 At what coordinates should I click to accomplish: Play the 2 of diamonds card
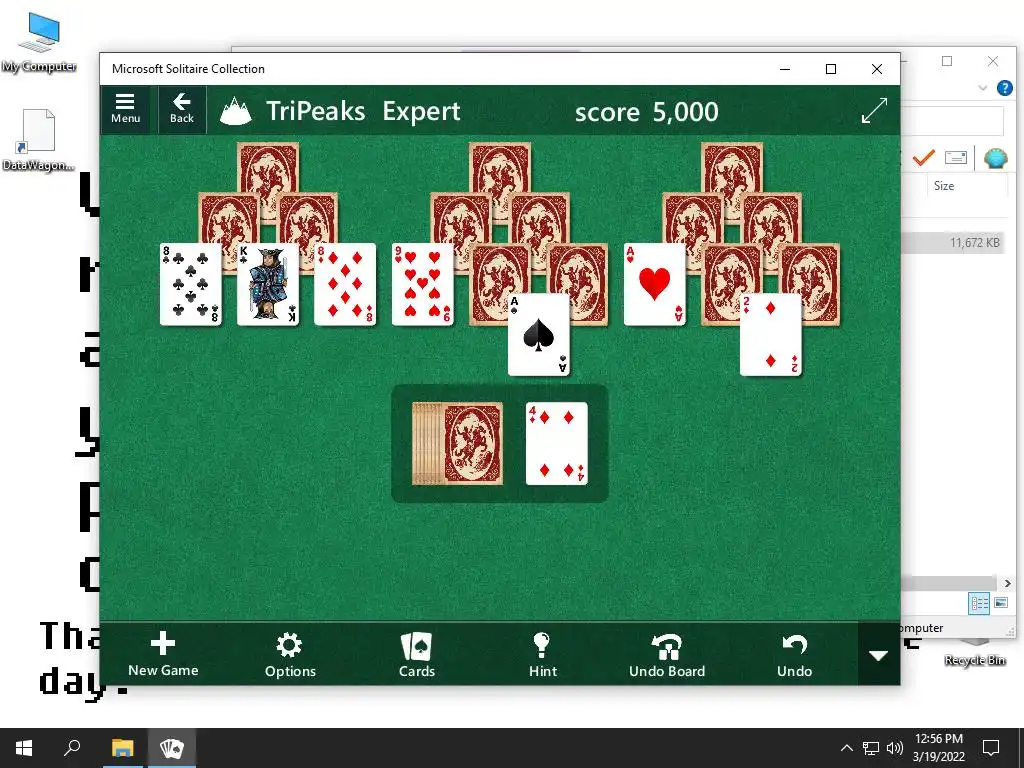pos(771,335)
